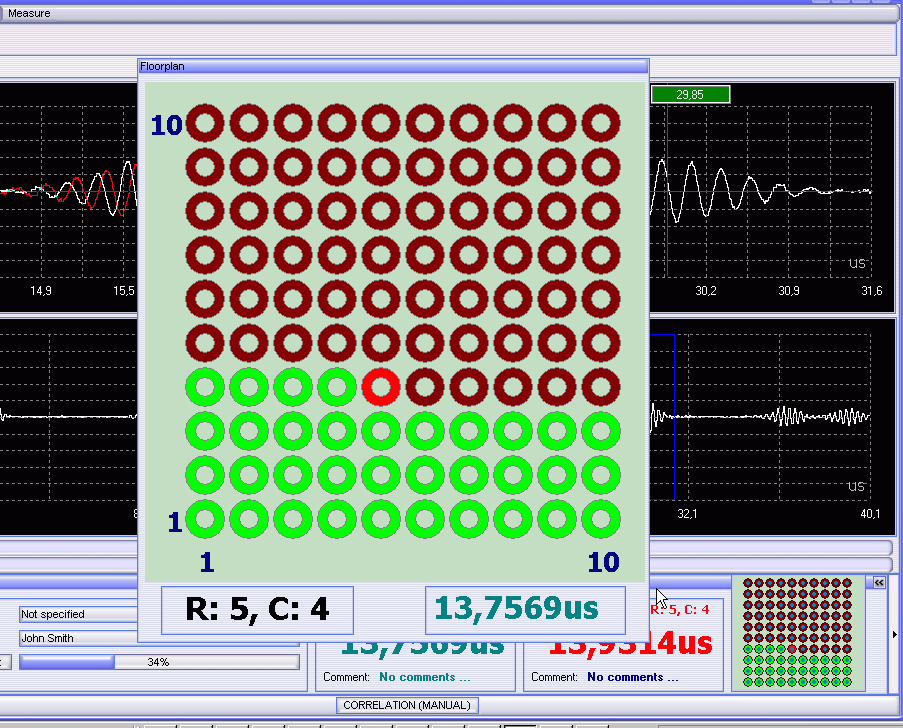Expand the black right-arrow at far right edge

click(x=895, y=634)
